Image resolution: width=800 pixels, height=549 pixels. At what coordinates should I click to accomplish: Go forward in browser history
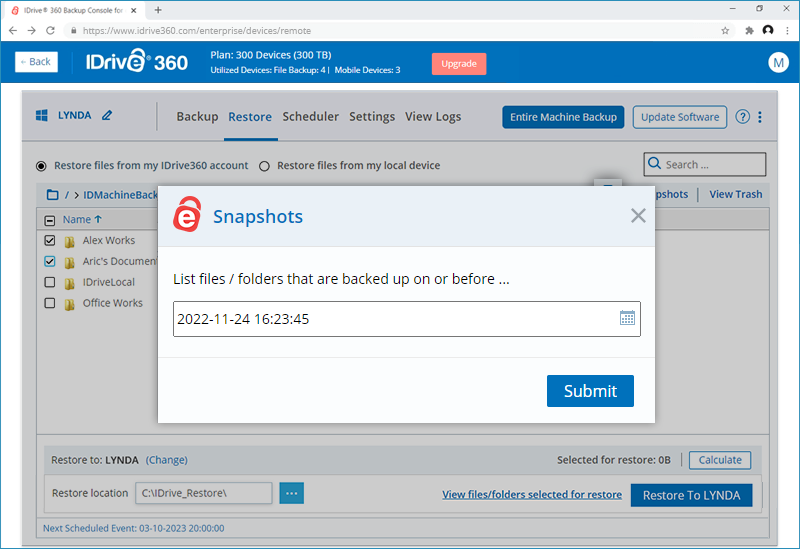tap(32, 31)
